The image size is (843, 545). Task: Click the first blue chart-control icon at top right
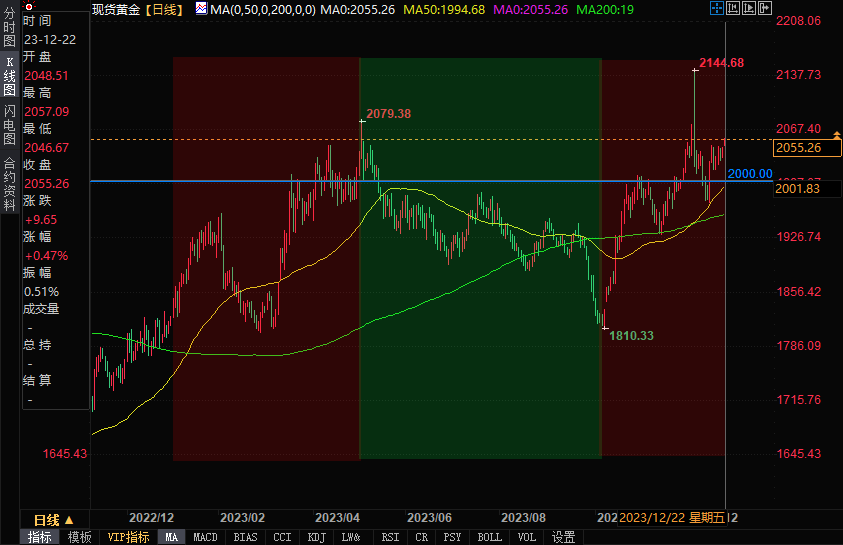[x=715, y=9]
